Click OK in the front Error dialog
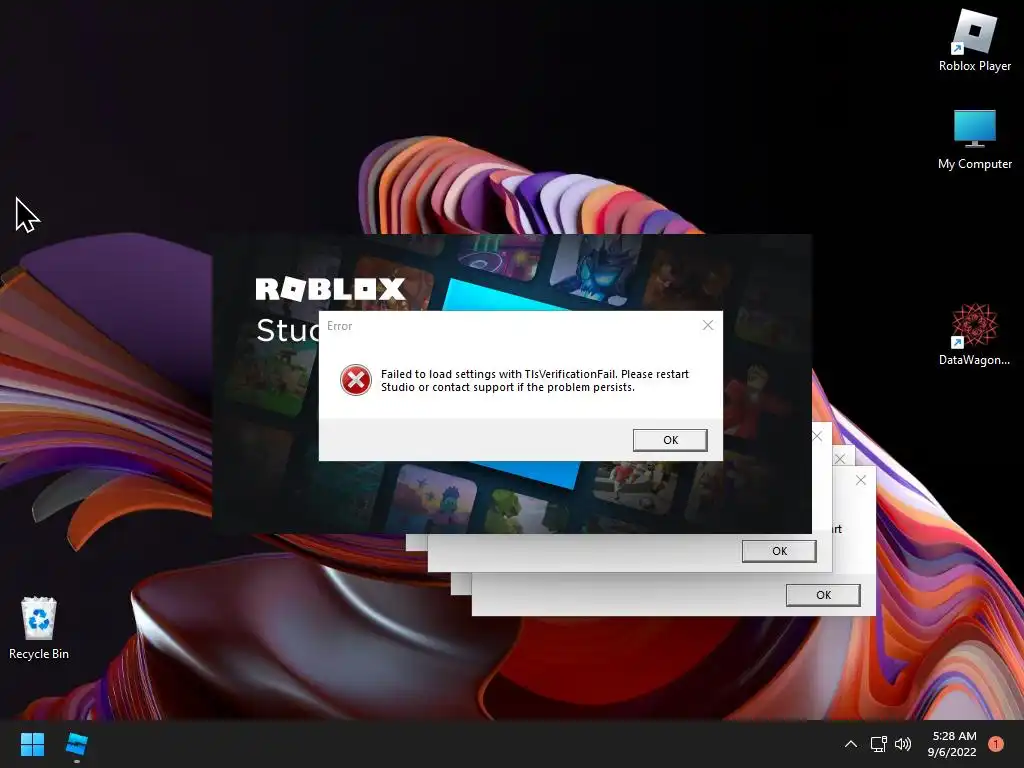The image size is (1024, 768). coord(670,440)
